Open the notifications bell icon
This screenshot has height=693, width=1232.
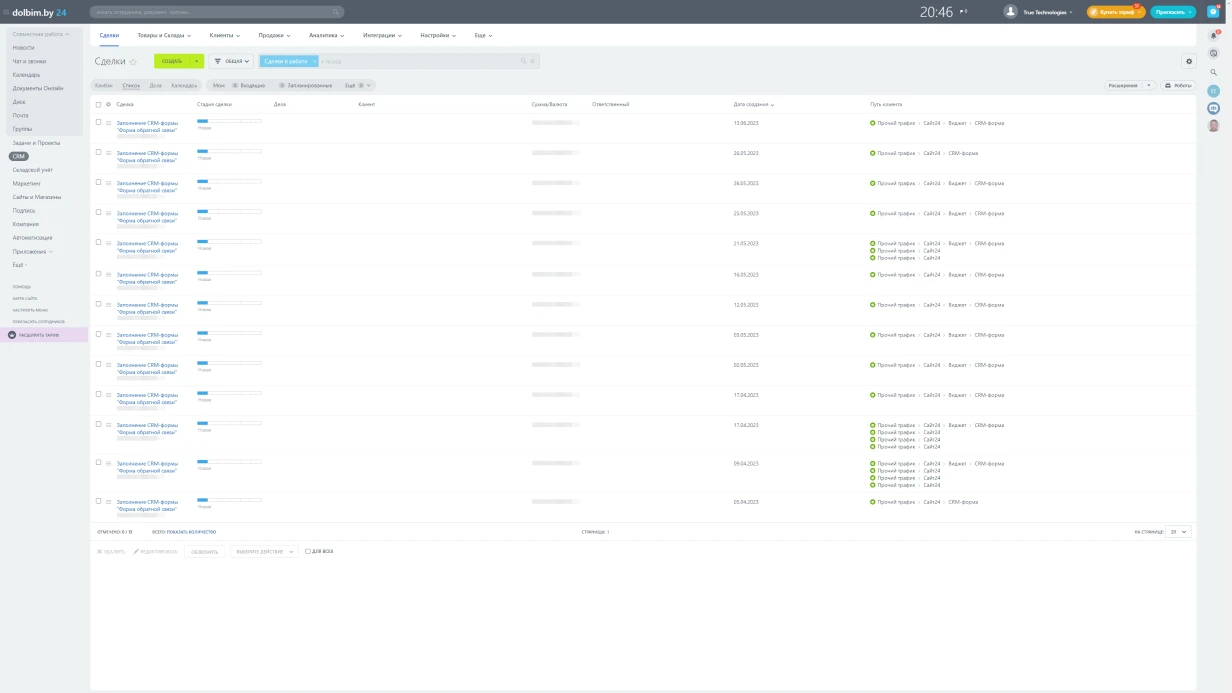click(1213, 36)
